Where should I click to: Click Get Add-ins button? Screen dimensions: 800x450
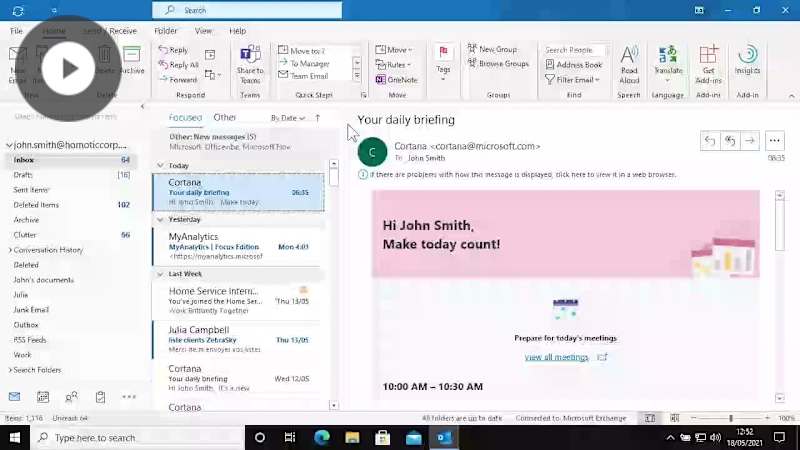(x=708, y=65)
